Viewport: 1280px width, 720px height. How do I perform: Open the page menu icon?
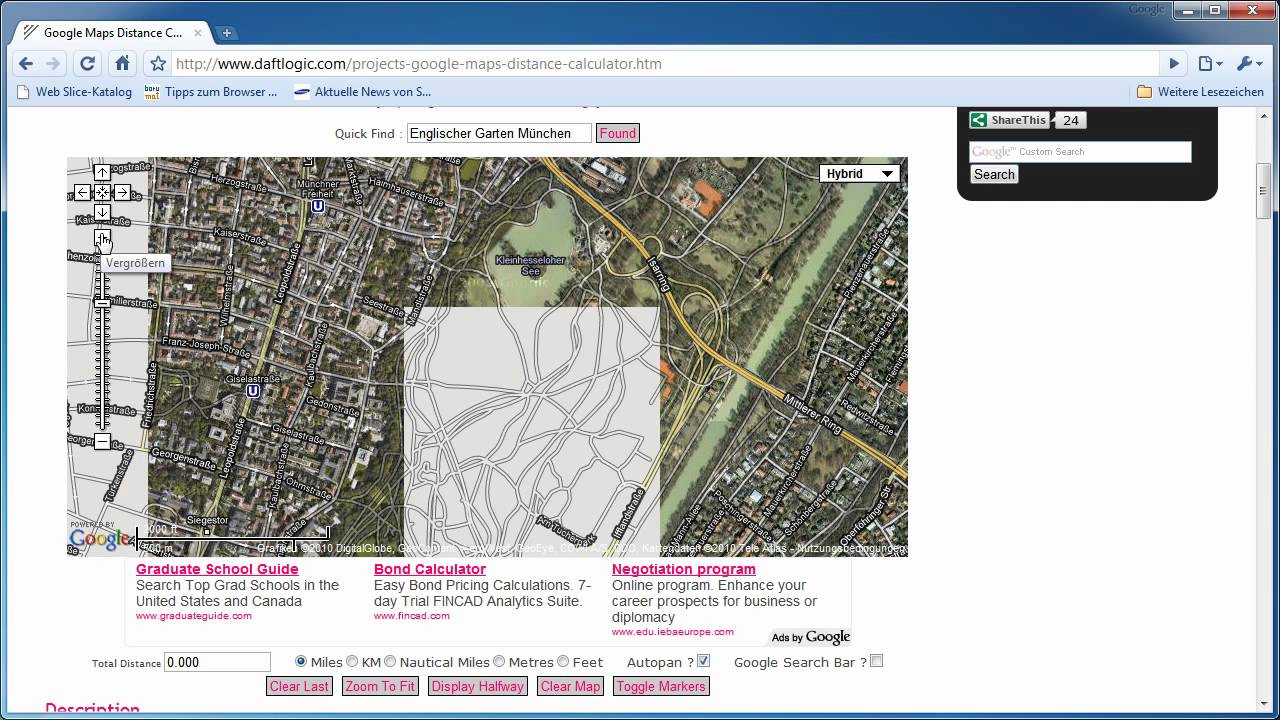tap(1210, 63)
